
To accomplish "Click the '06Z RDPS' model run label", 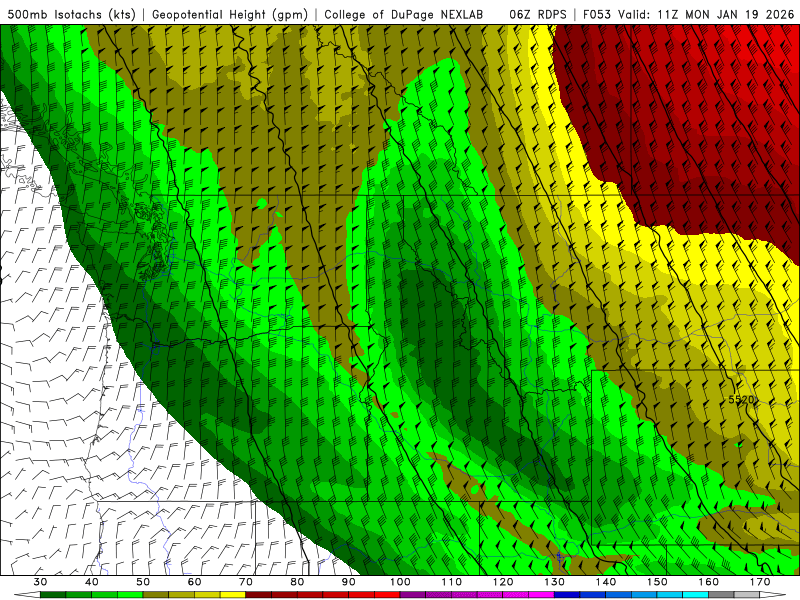I will 538,14.
